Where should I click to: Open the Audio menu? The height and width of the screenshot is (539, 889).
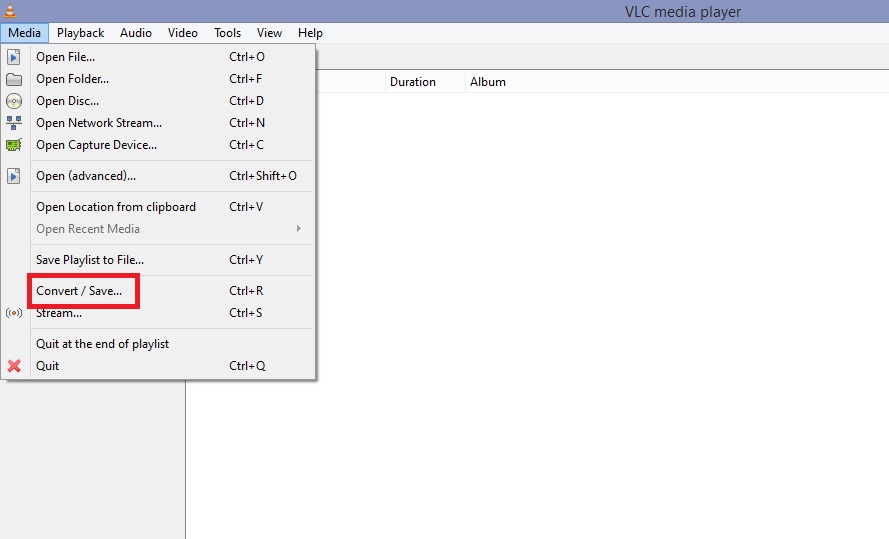[136, 33]
